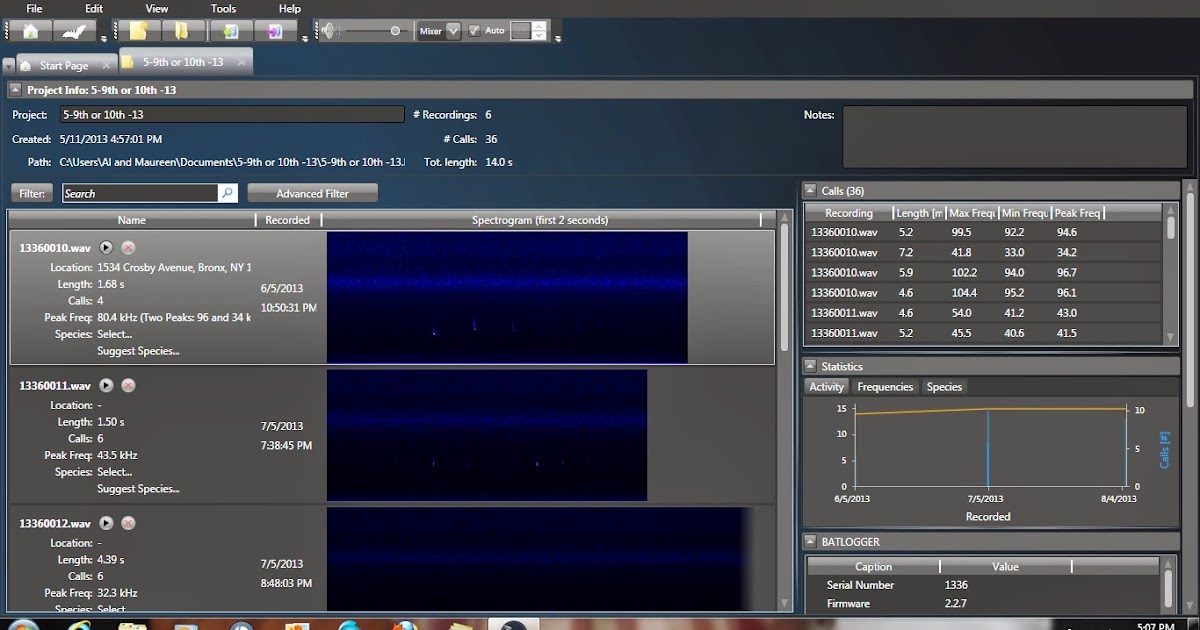This screenshot has height=630, width=1200.
Task: Create a new project with the toolbar icon
Action: click(140, 30)
